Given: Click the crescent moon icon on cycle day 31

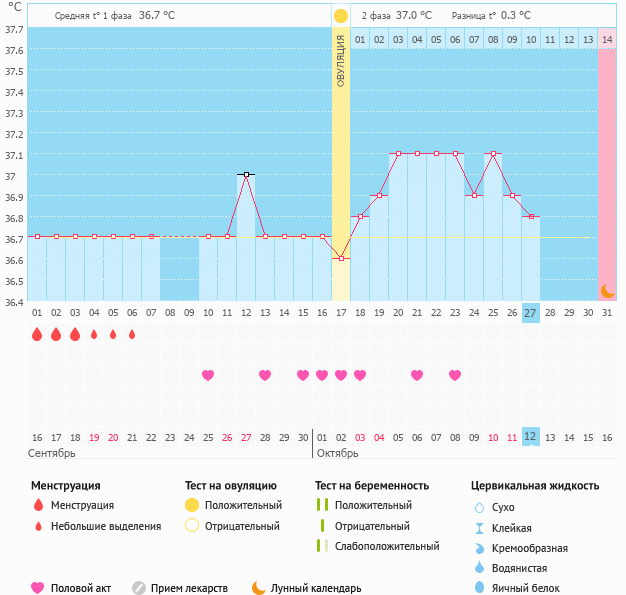Looking at the screenshot, I should 607,291.
